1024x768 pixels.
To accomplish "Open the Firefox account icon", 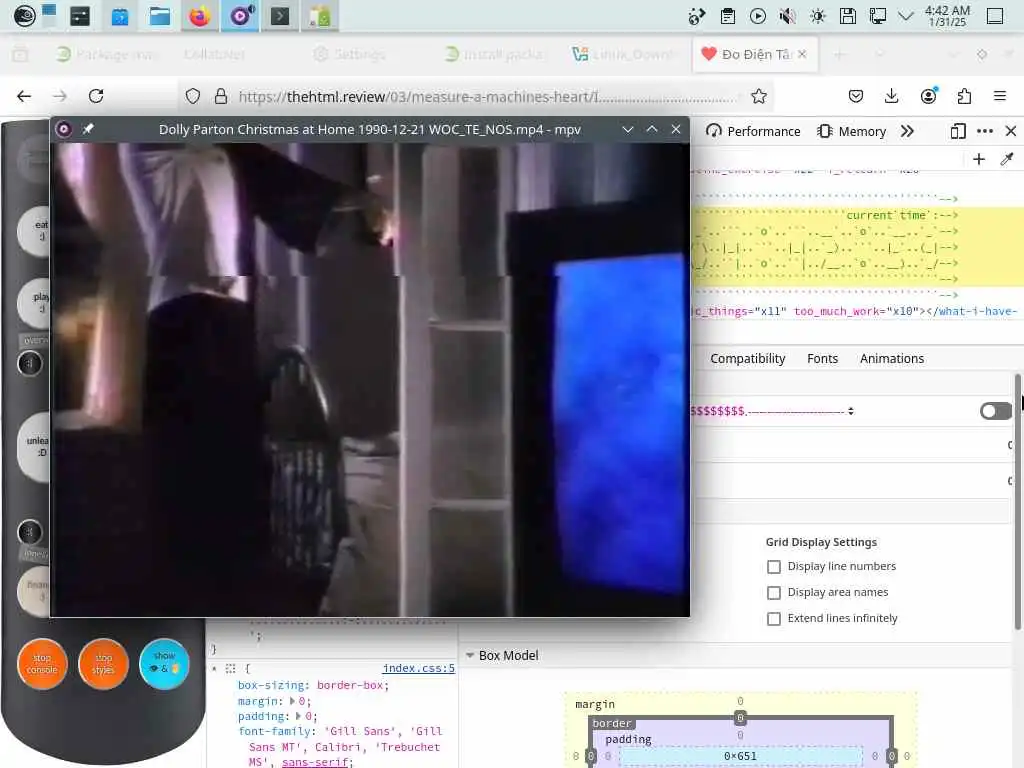I will (928, 97).
